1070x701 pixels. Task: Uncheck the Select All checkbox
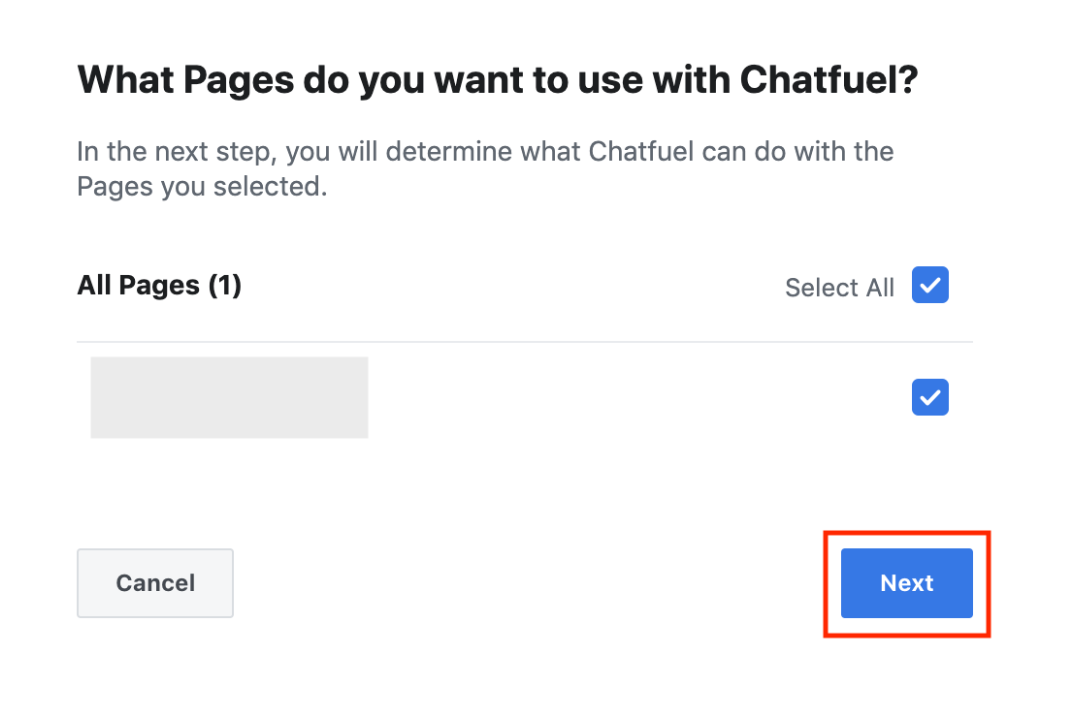[x=930, y=286]
